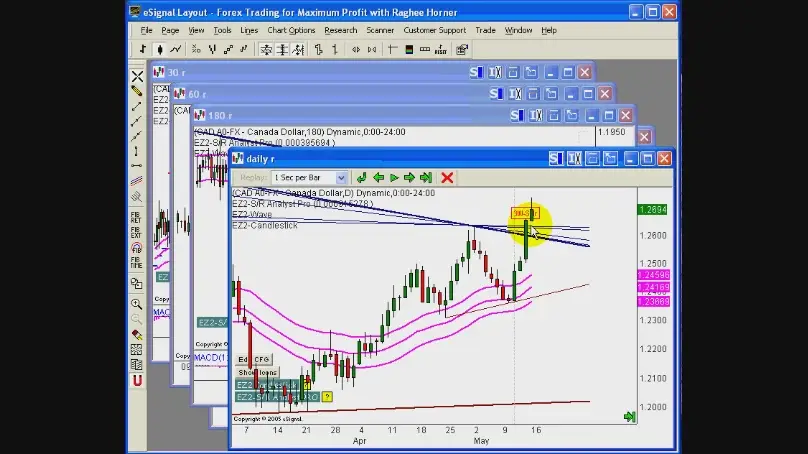This screenshot has height=454, width=808.
Task: Click the 'Ed' button on the daily chart
Action: 243,360
